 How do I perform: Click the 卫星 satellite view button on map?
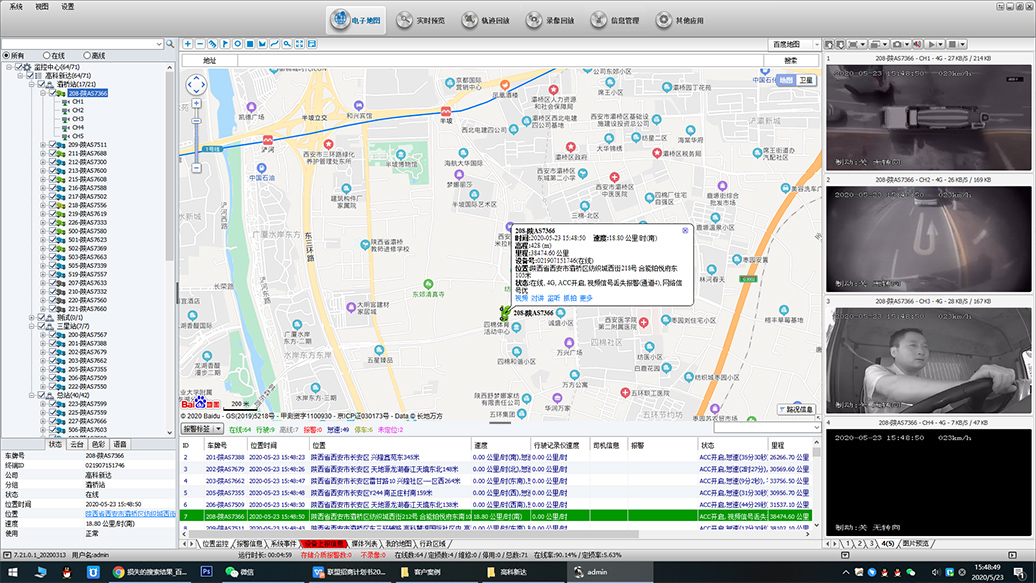click(x=806, y=79)
